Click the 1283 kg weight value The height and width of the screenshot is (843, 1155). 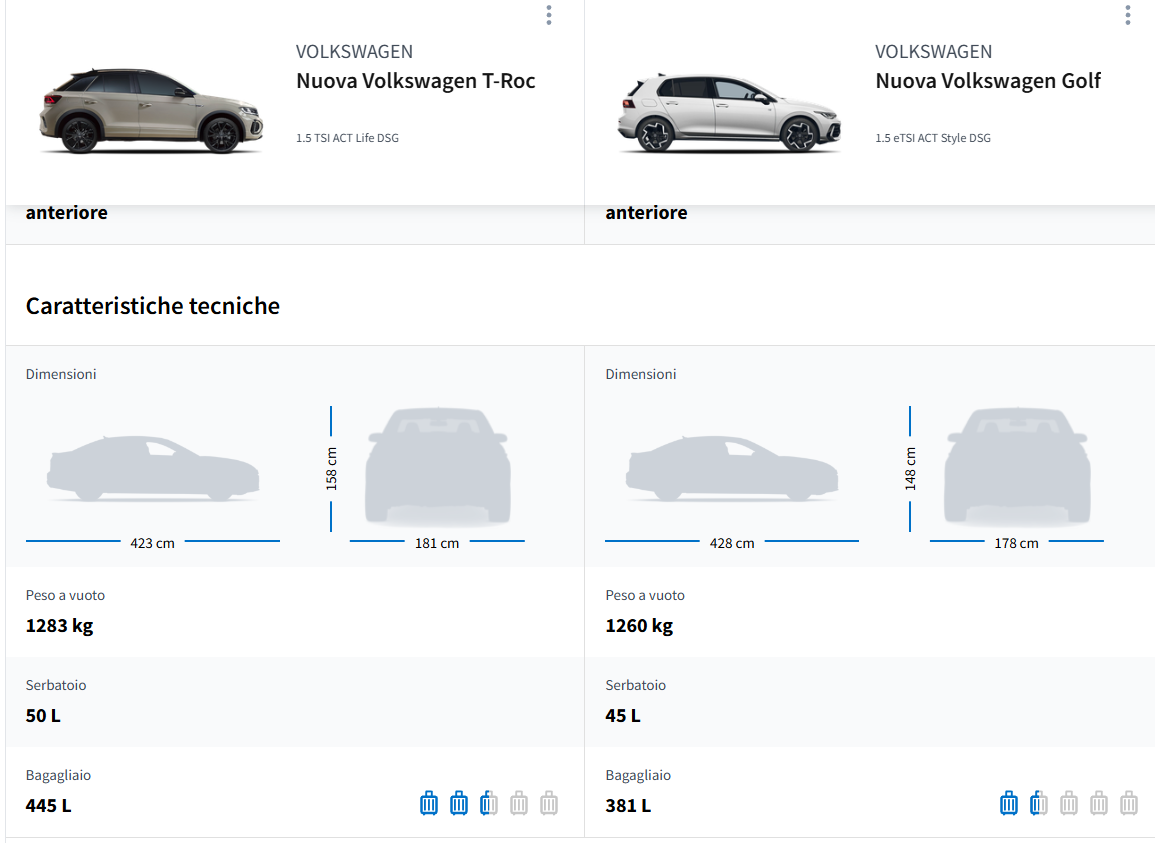[x=60, y=626]
